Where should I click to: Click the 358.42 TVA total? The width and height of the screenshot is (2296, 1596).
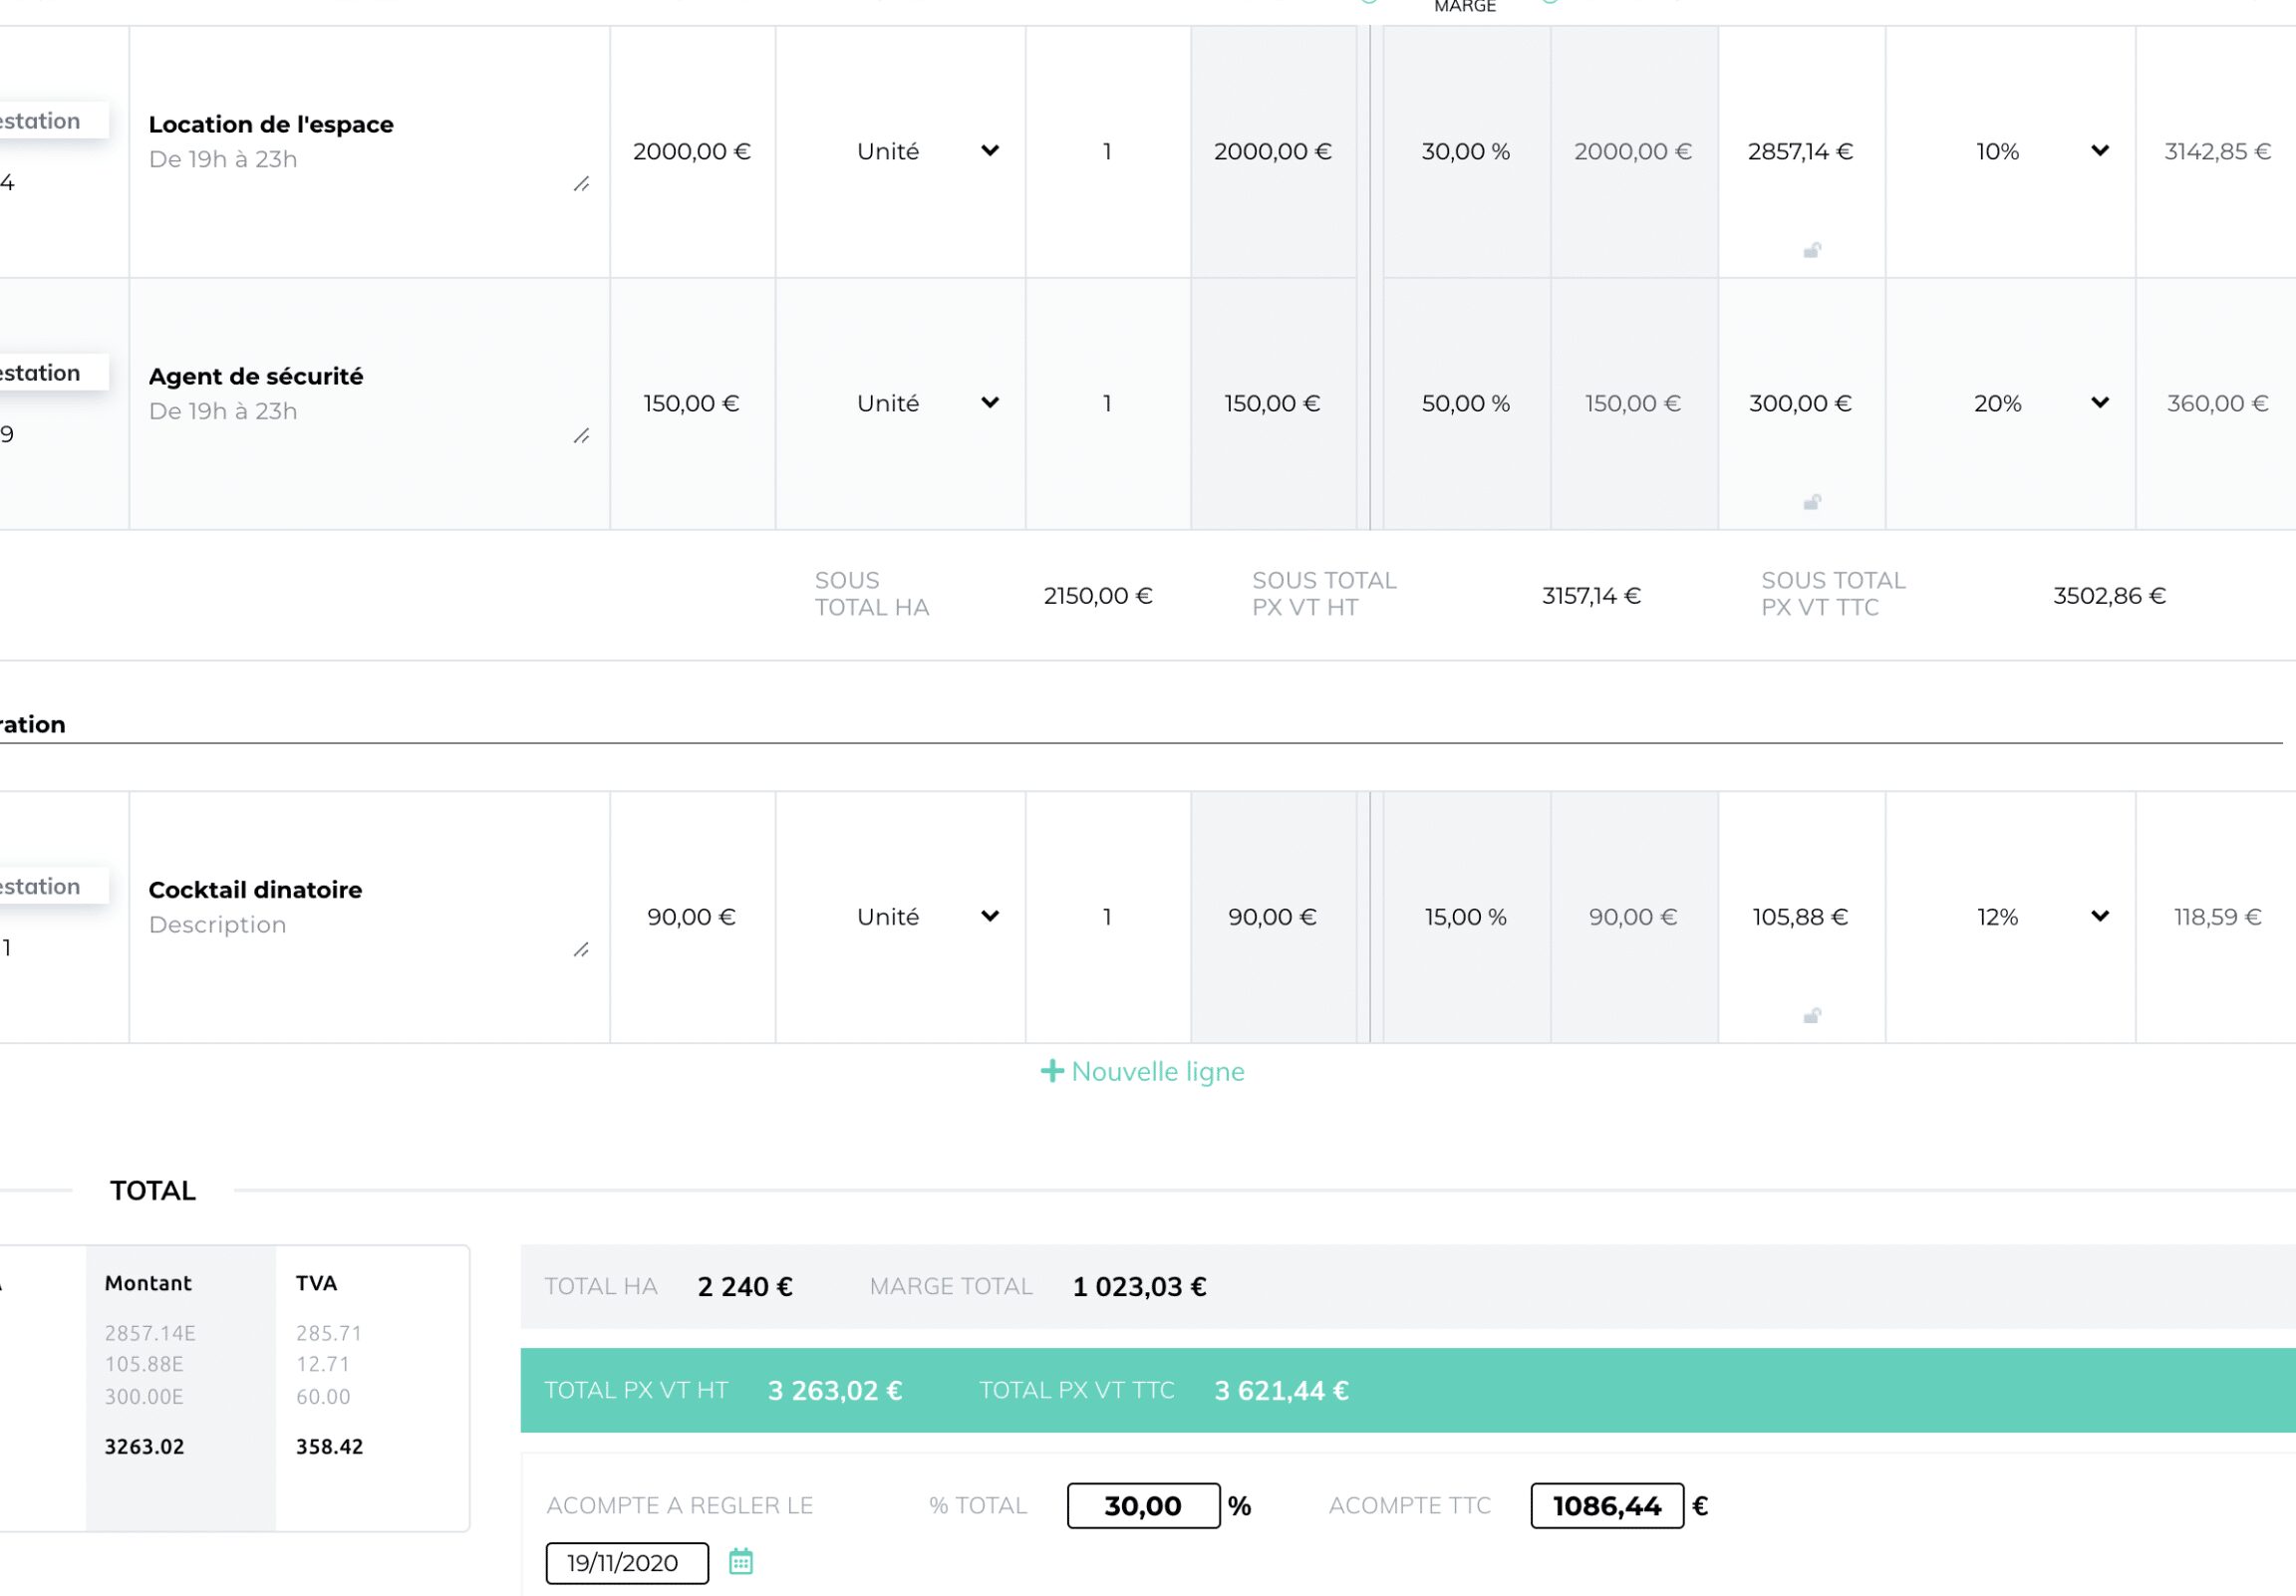pyautogui.click(x=329, y=1448)
